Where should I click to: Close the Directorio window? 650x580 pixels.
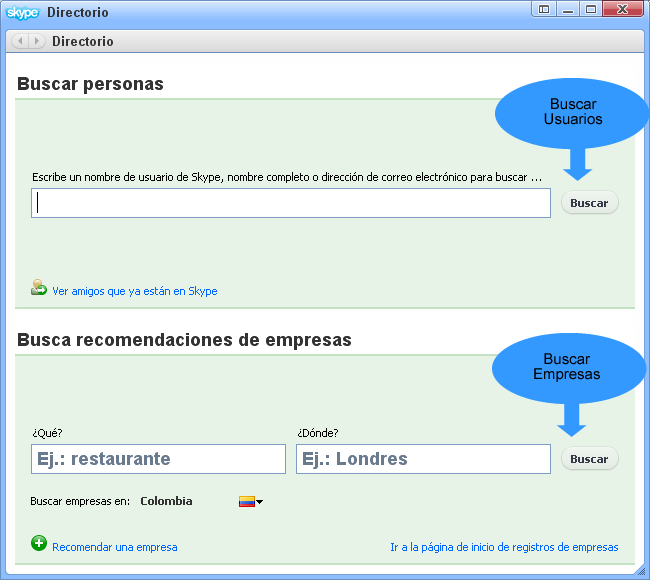coord(622,10)
